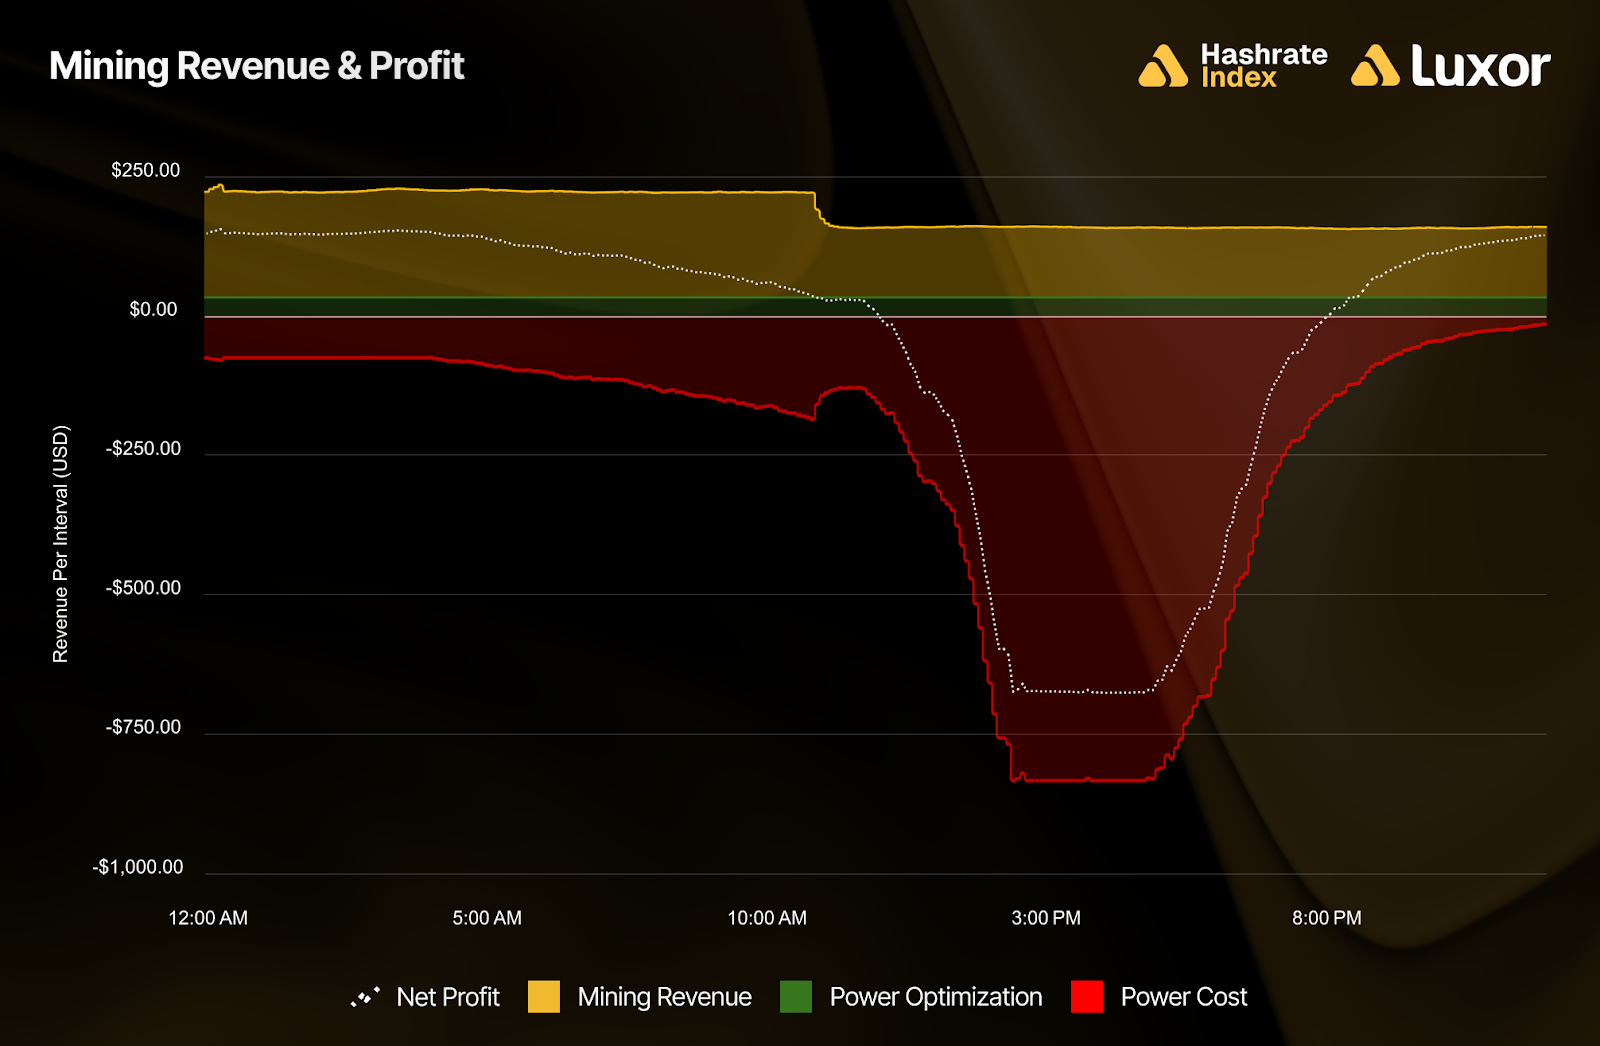Click the green Power Optimization legend swatch

796,997
